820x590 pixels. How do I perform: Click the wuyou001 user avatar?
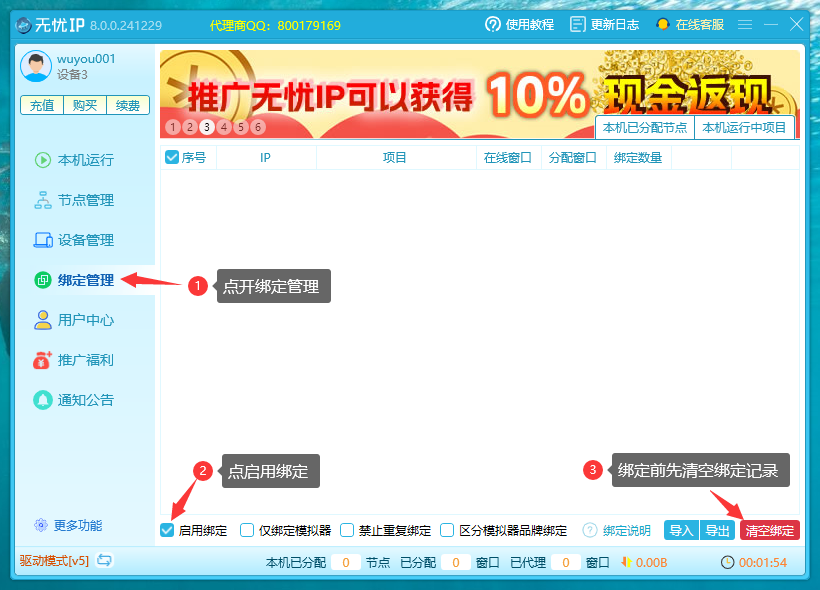tap(36, 66)
